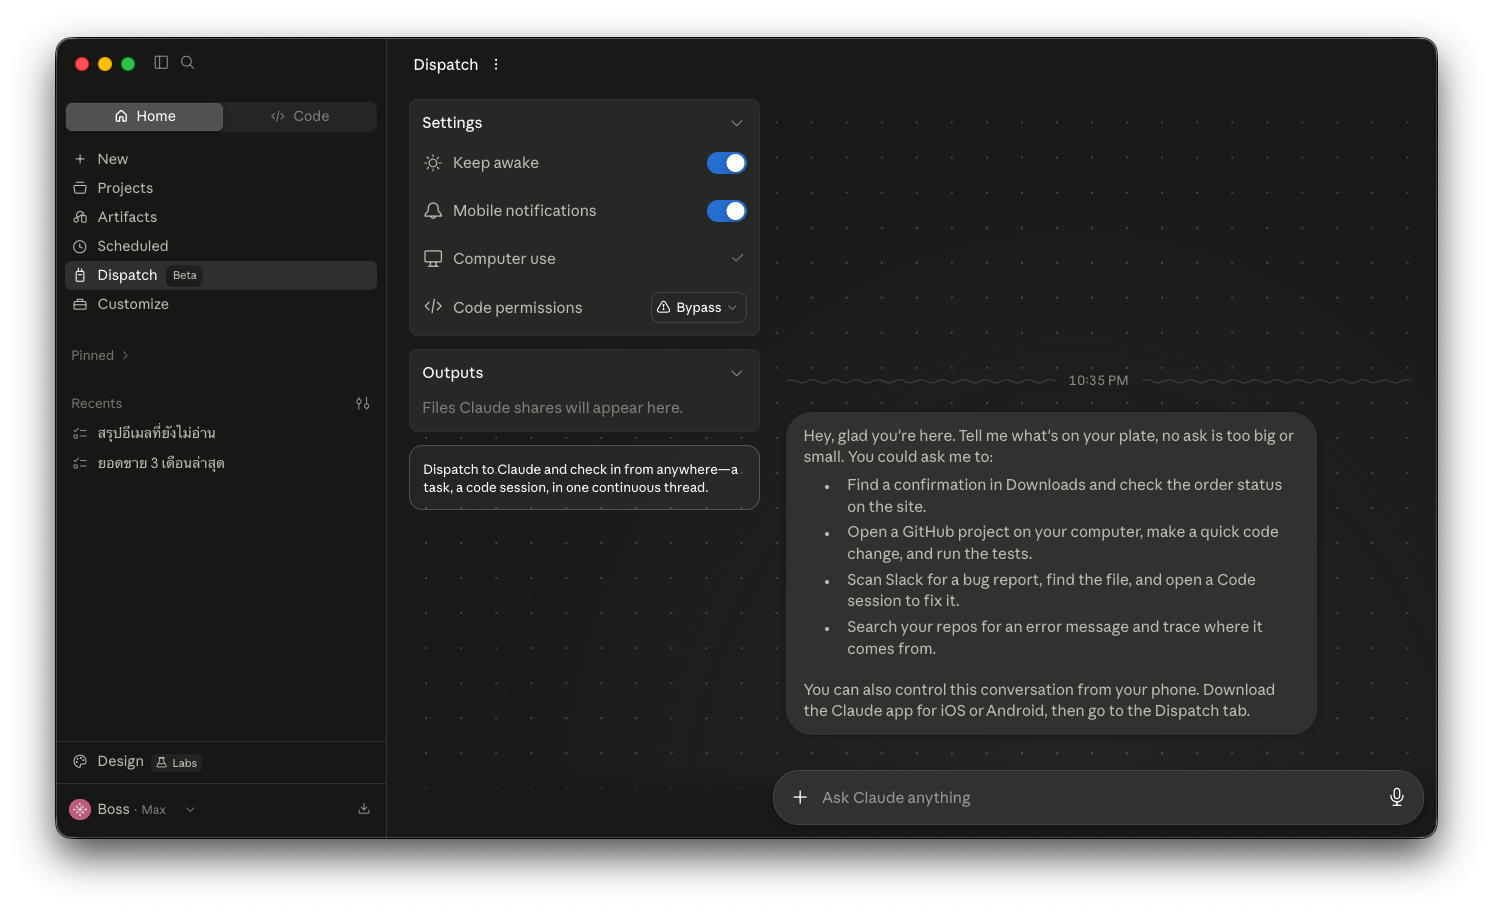Viewport: 1493px width, 912px height.
Task: Turn off Mobile notifications toggle
Action: tap(727, 211)
